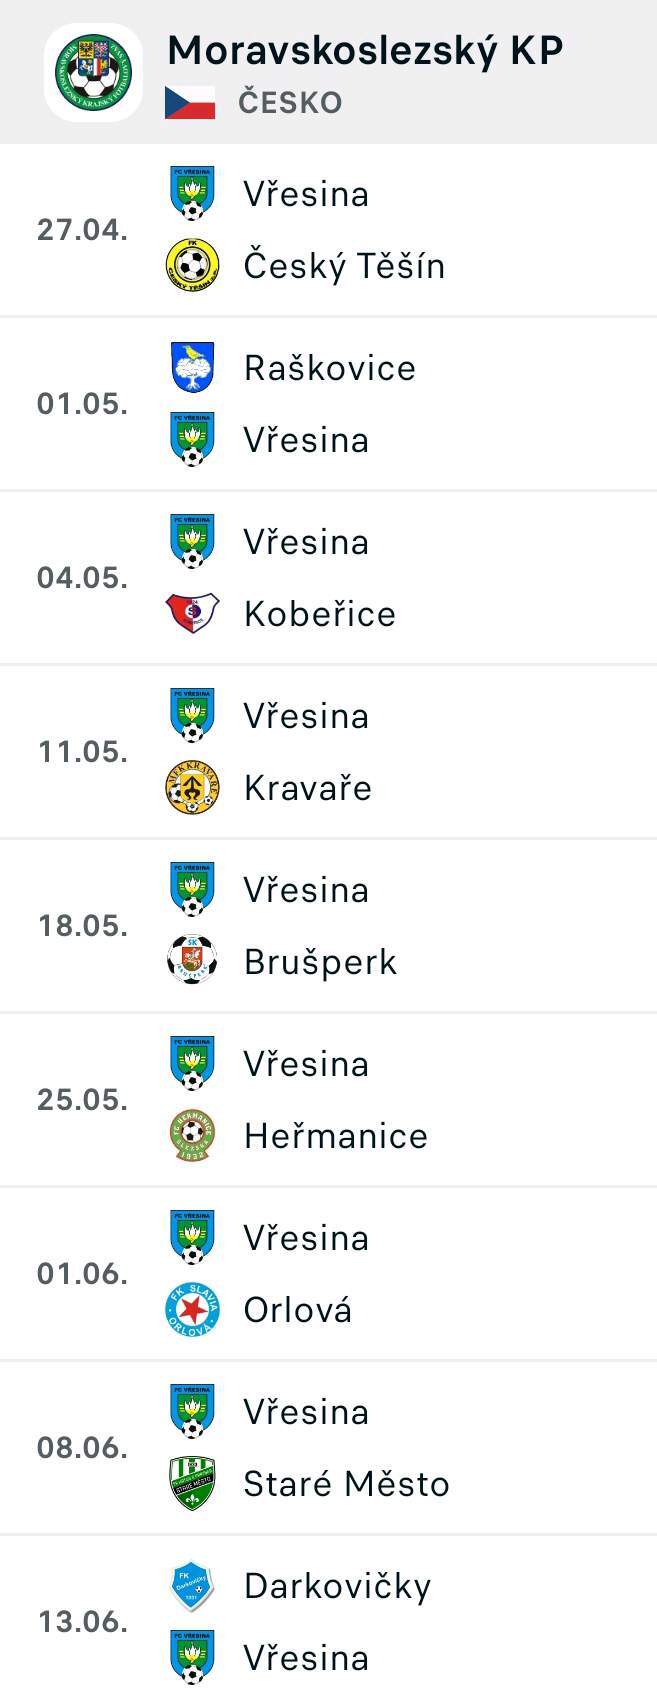Select the Staré Město club crest

(191, 1483)
